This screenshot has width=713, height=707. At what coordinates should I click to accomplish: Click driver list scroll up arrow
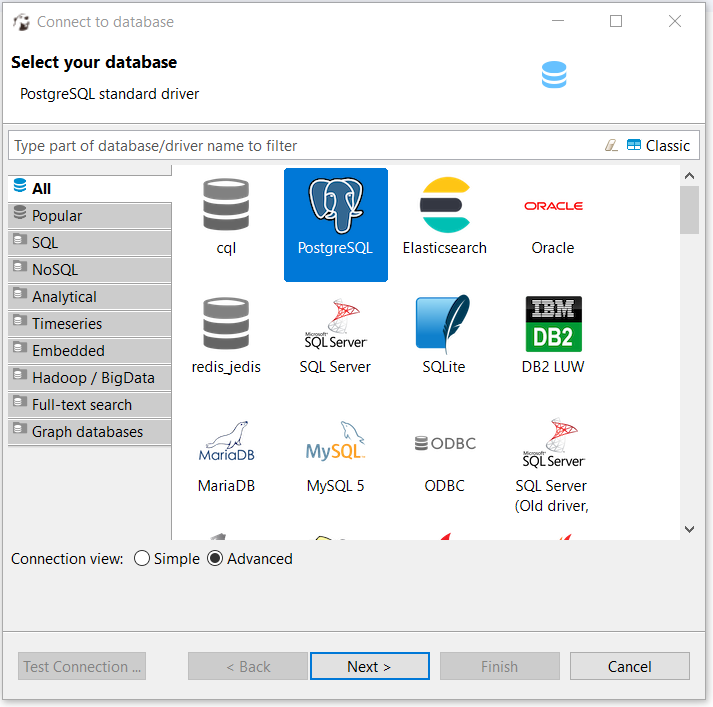coord(689,176)
